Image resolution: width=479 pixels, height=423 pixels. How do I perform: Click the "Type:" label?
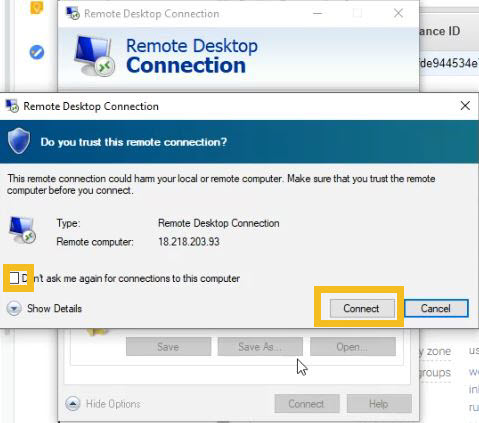(68, 223)
